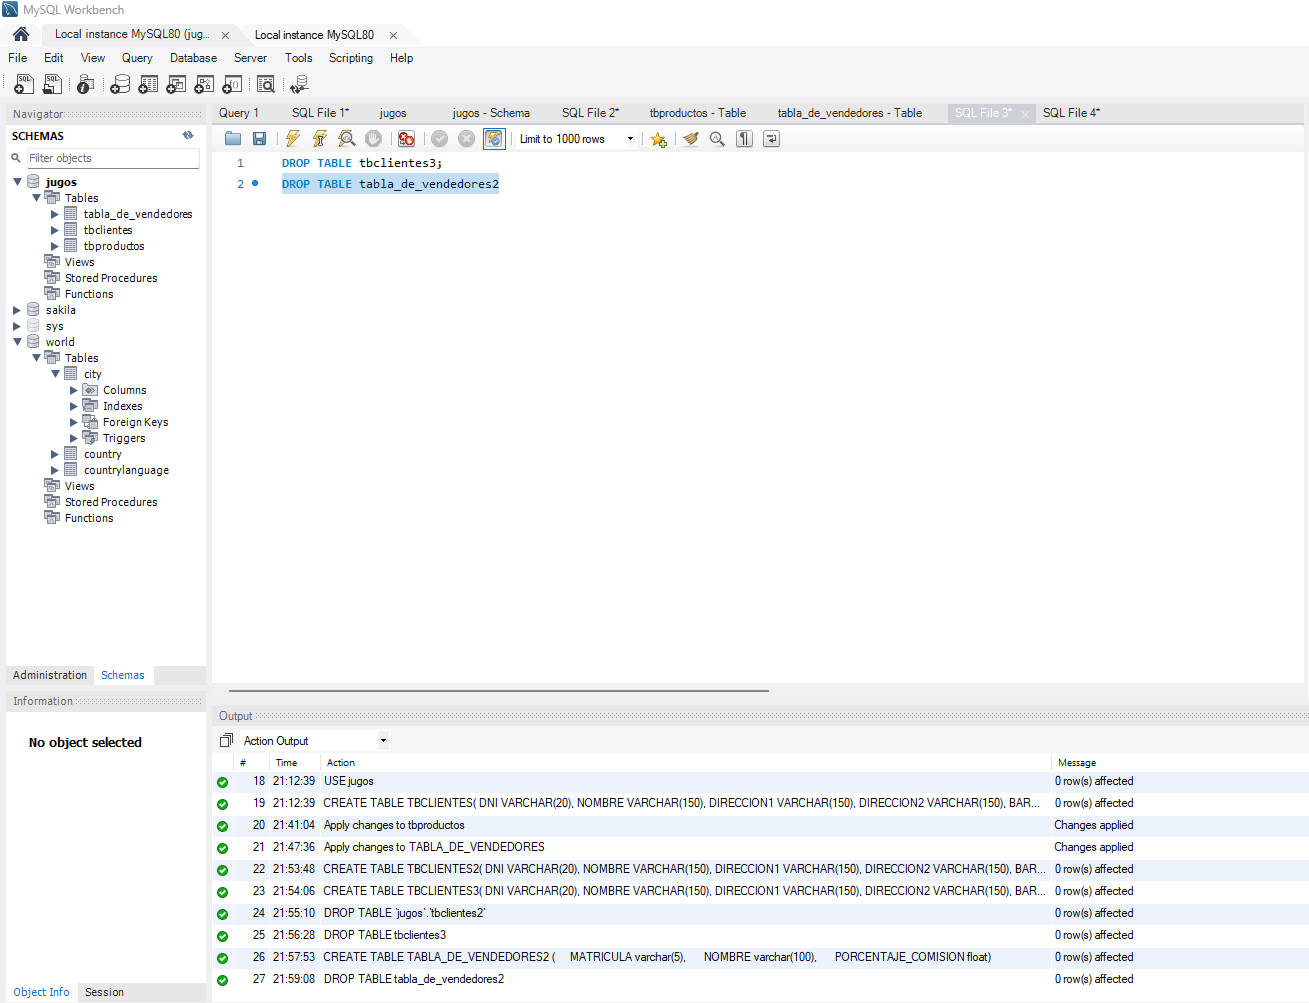
Task: Create a new table icon
Action: [x=148, y=85]
